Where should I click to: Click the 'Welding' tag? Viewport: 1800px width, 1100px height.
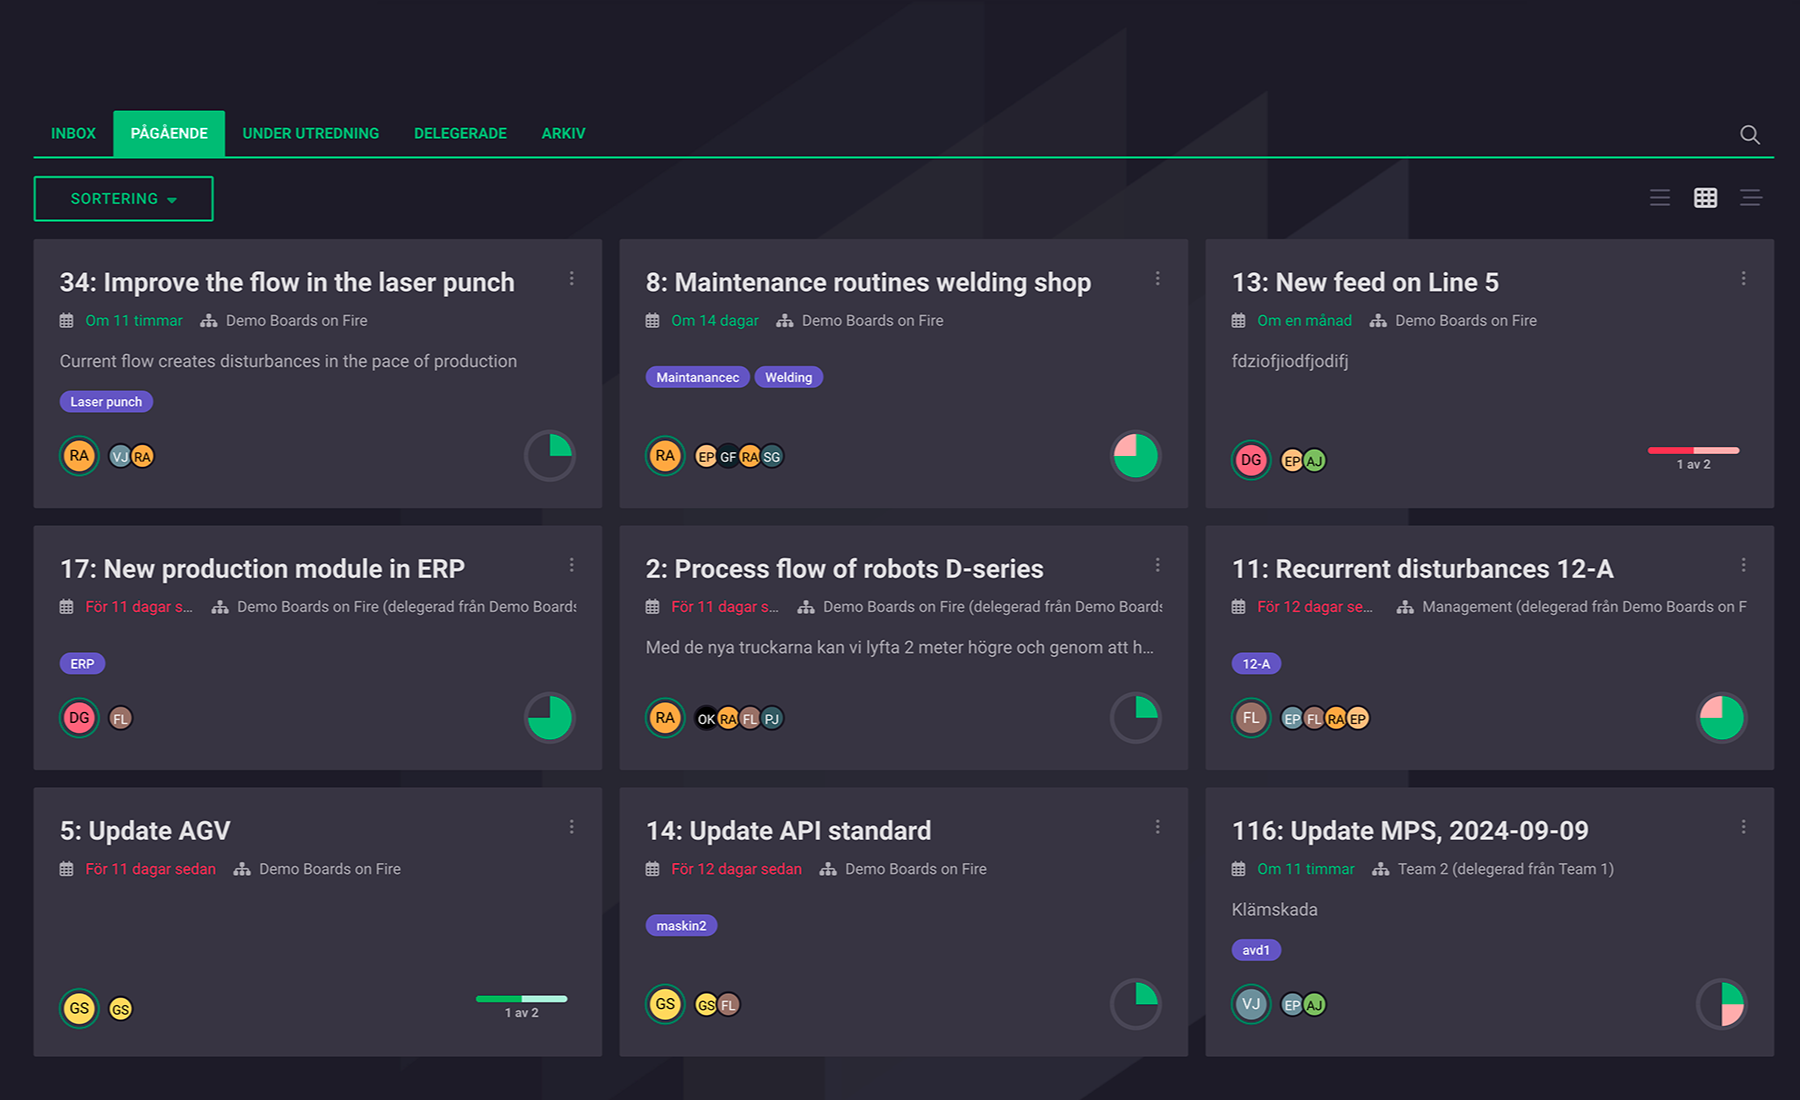point(788,377)
